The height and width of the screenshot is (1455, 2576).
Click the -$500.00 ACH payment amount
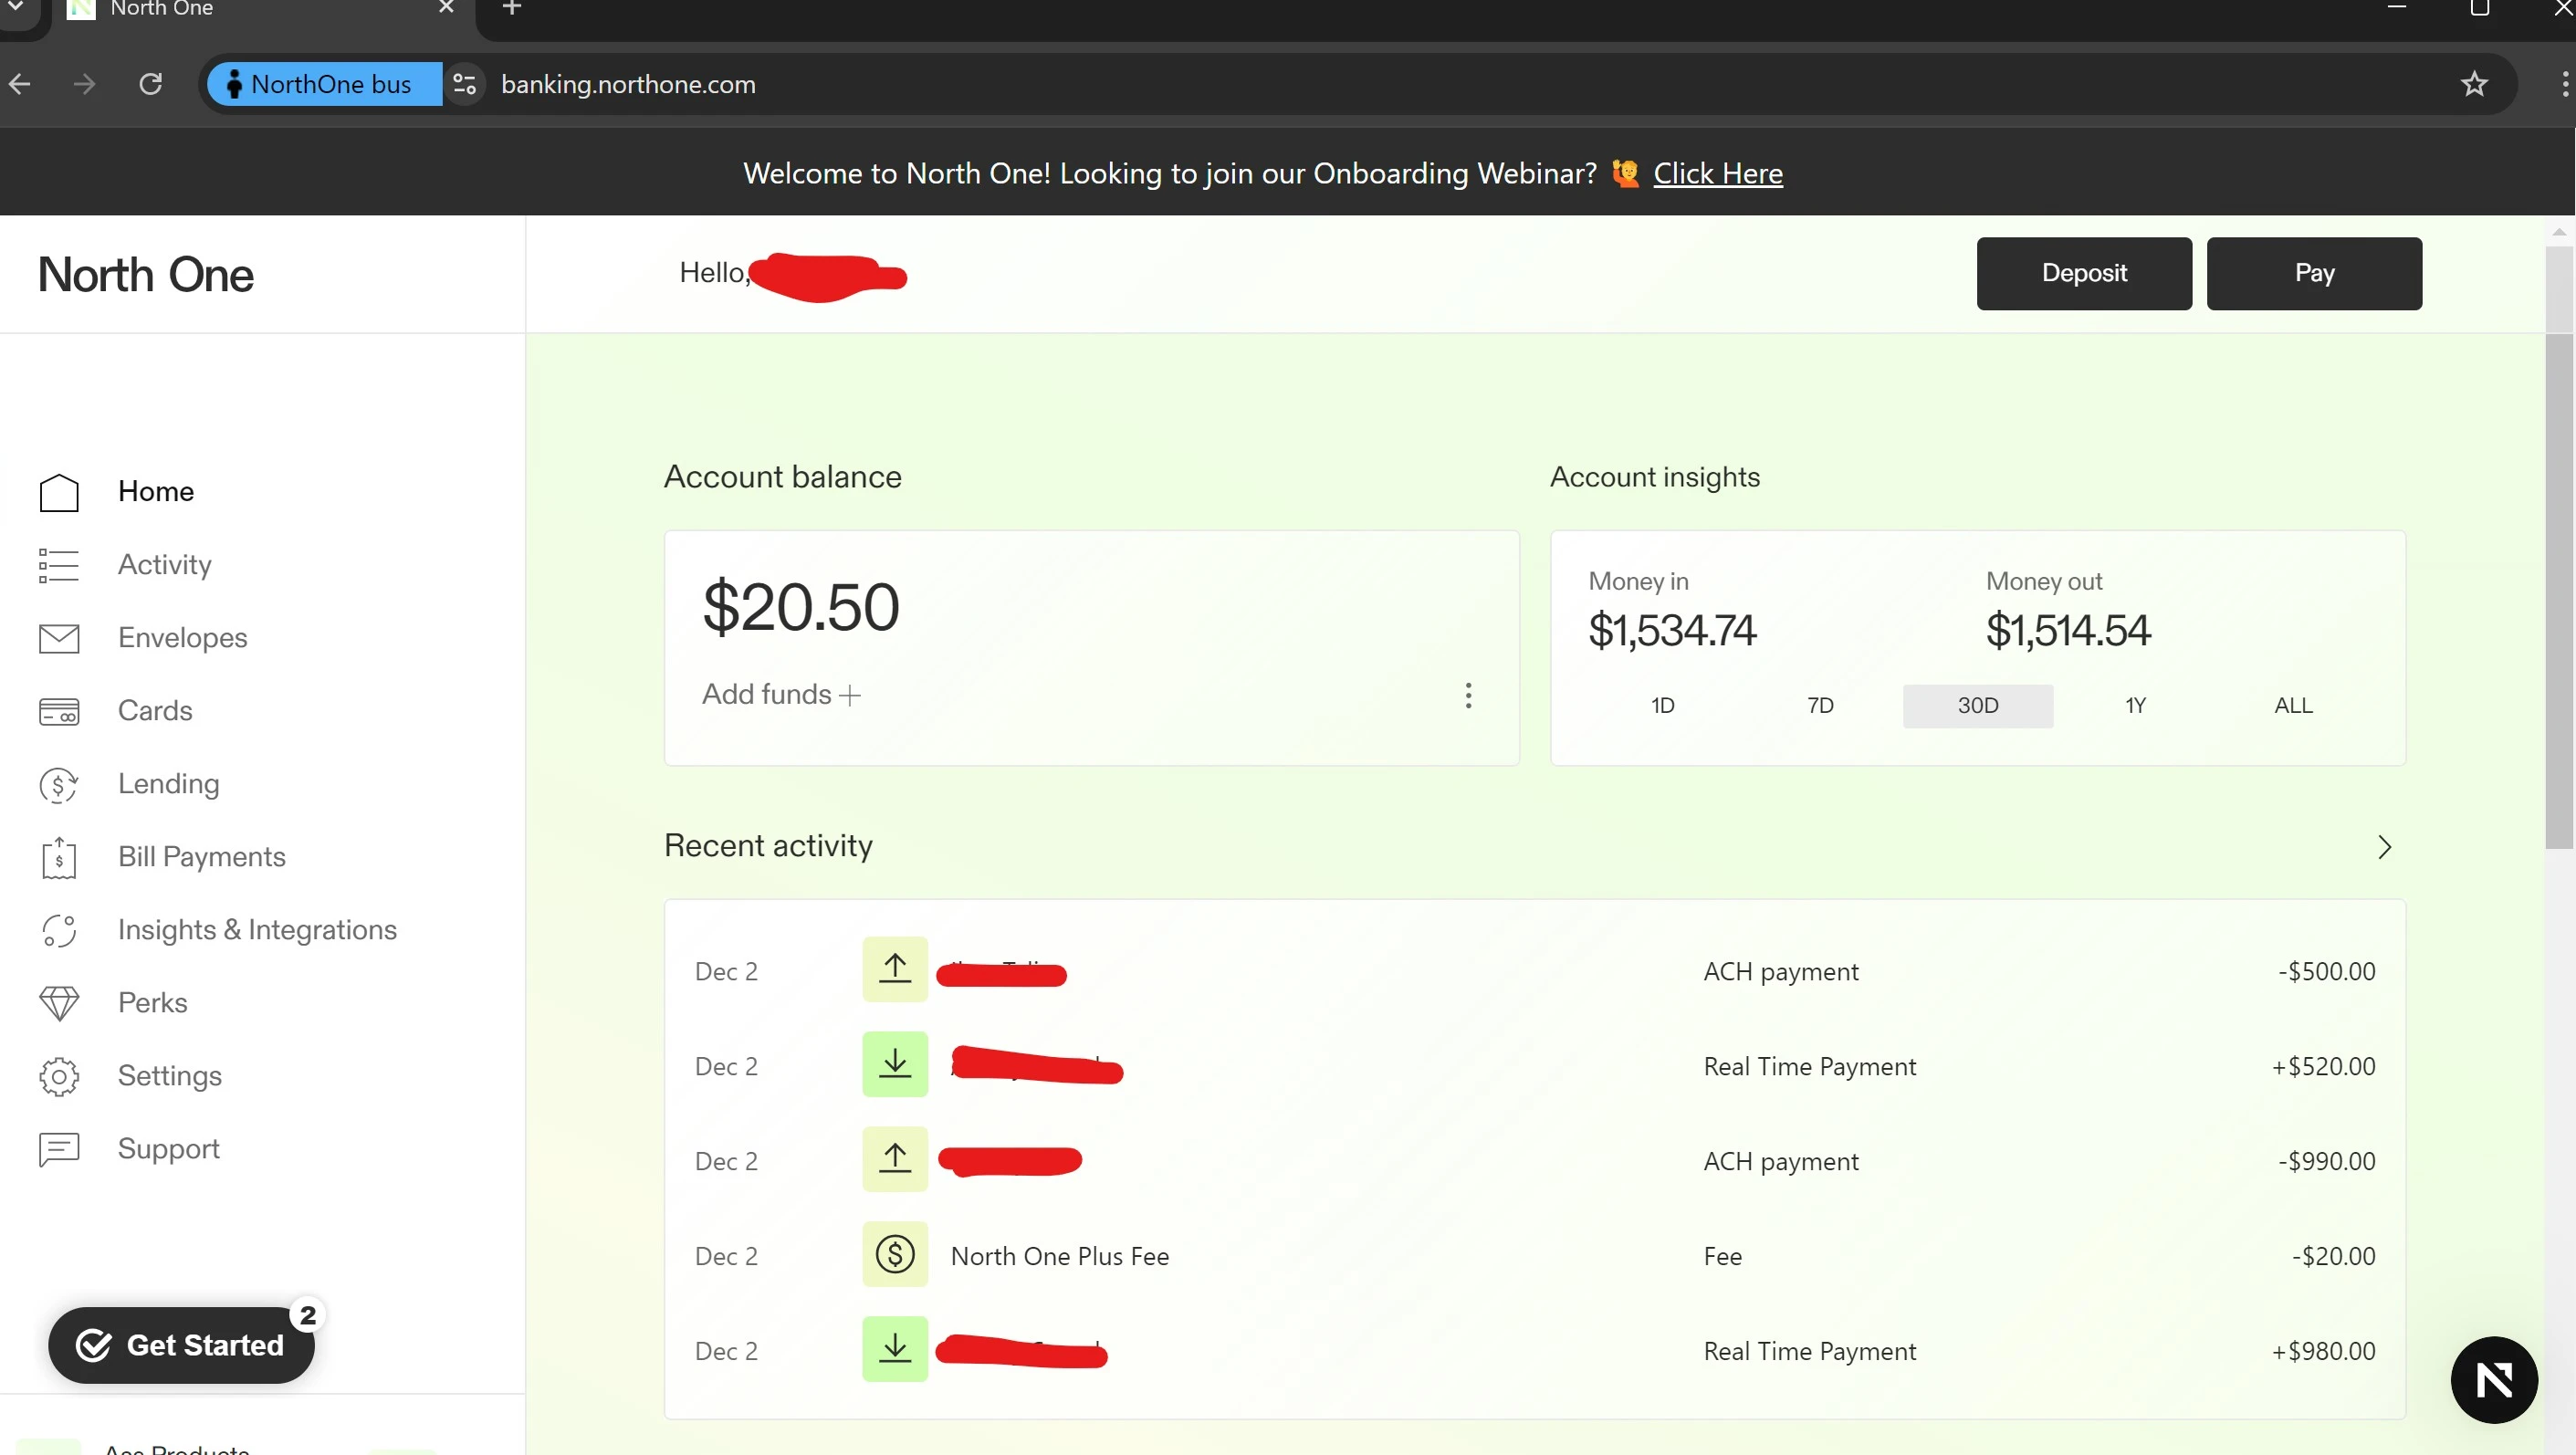pyautogui.click(x=2327, y=971)
